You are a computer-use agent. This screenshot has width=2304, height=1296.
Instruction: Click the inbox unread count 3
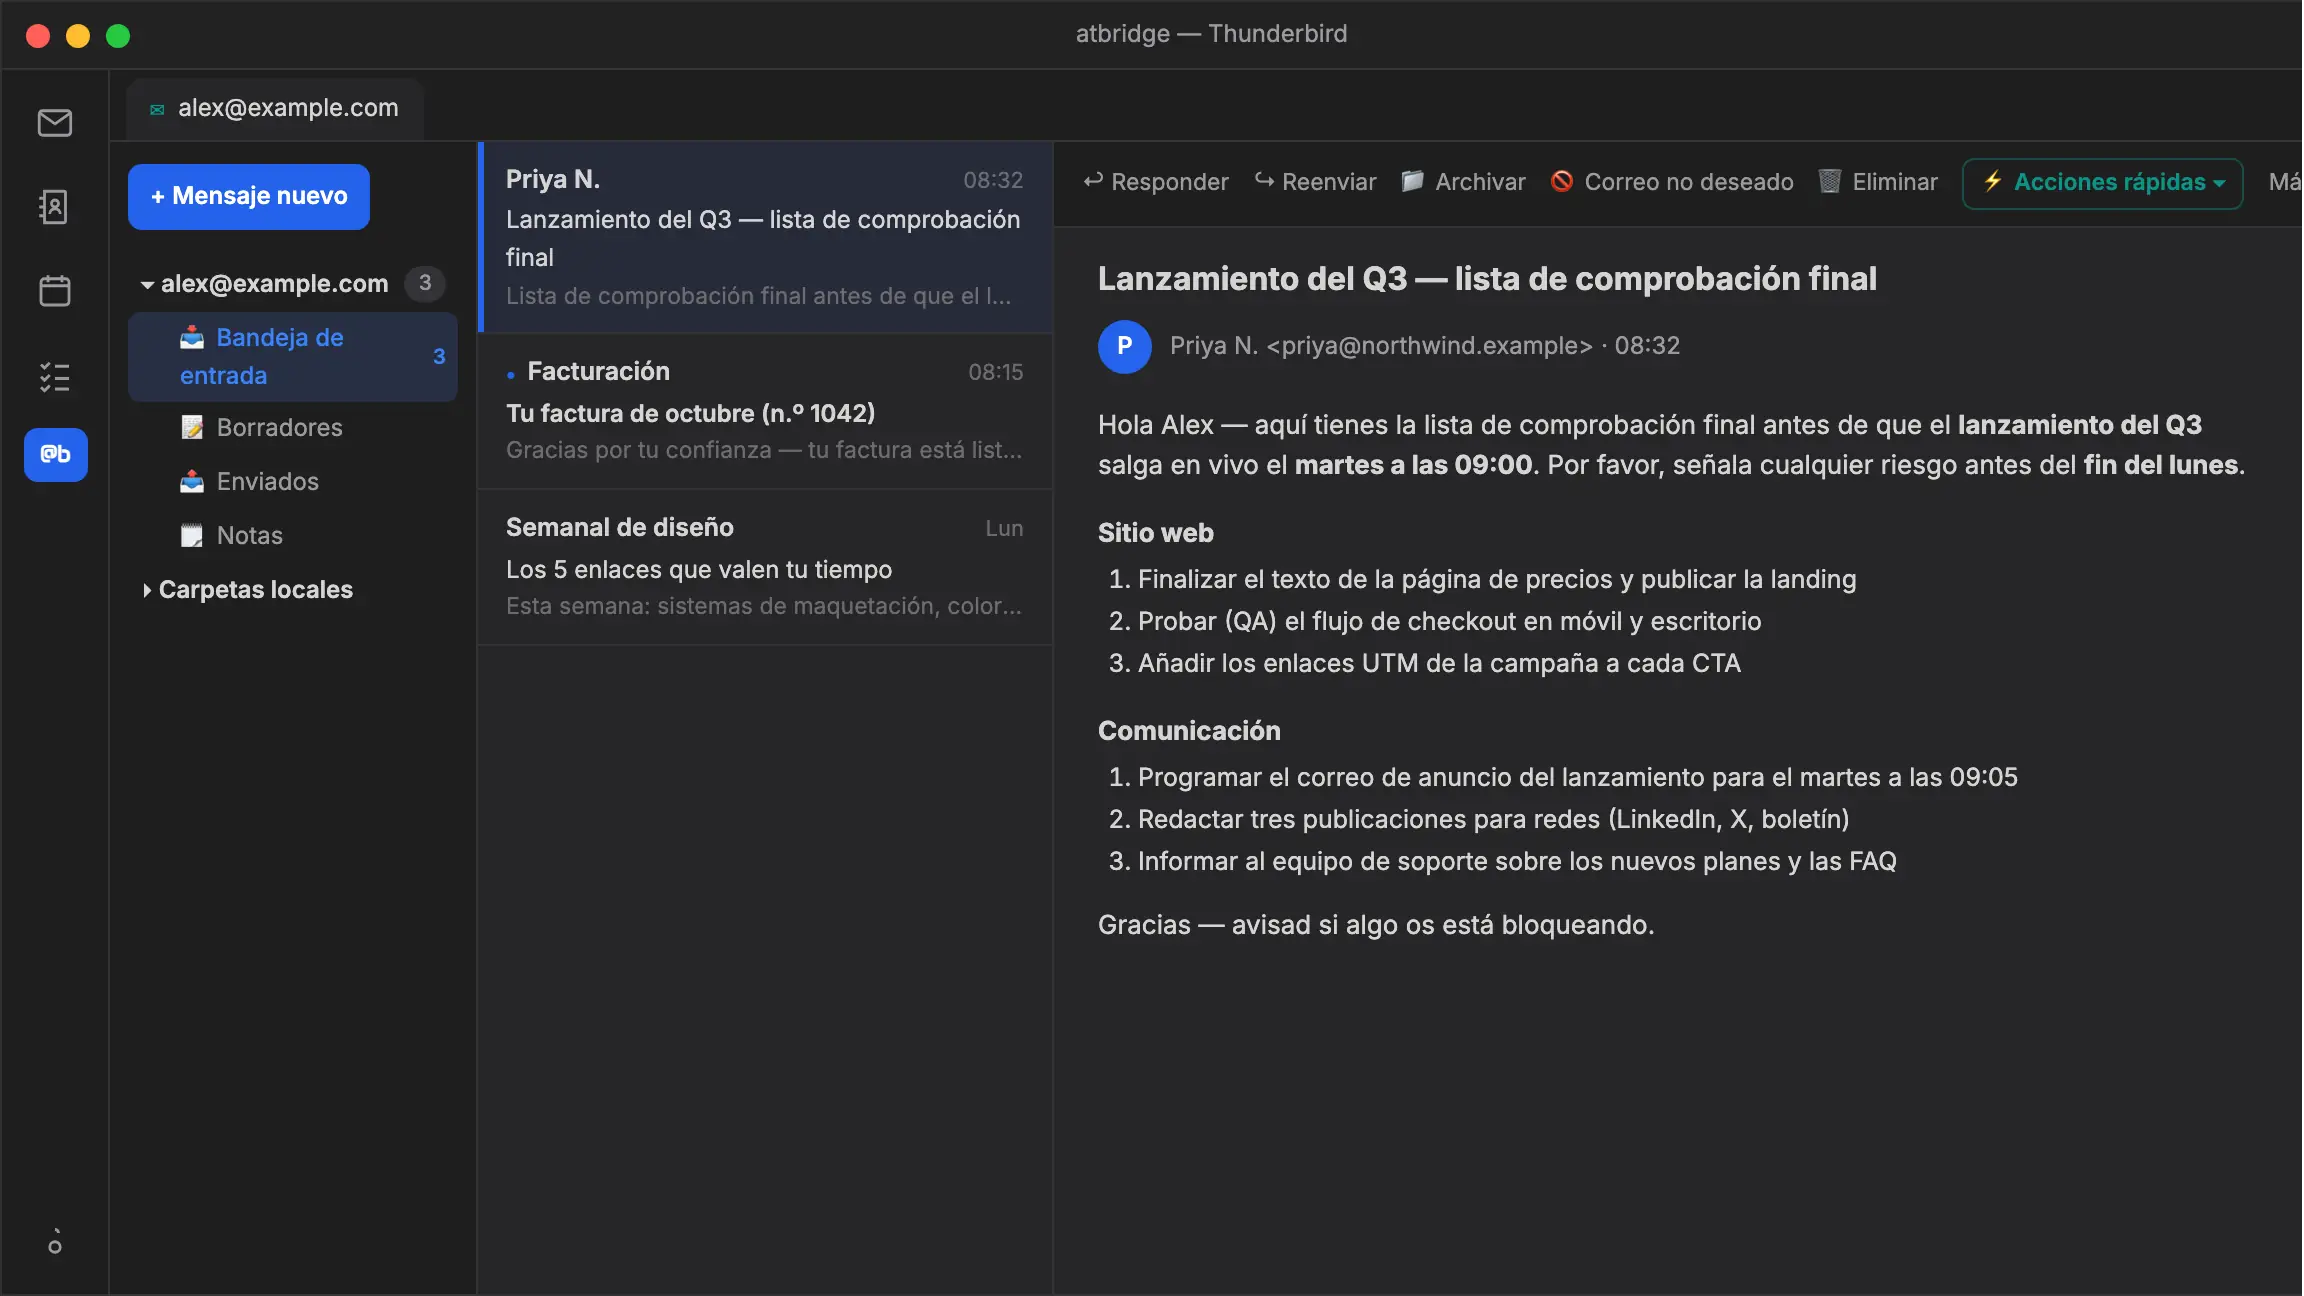click(x=439, y=357)
